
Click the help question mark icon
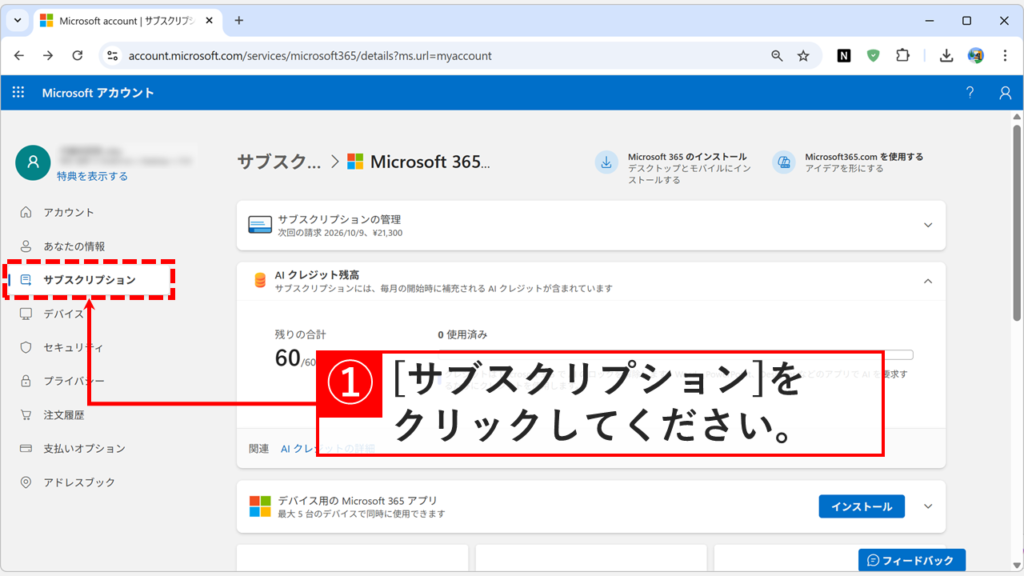970,93
